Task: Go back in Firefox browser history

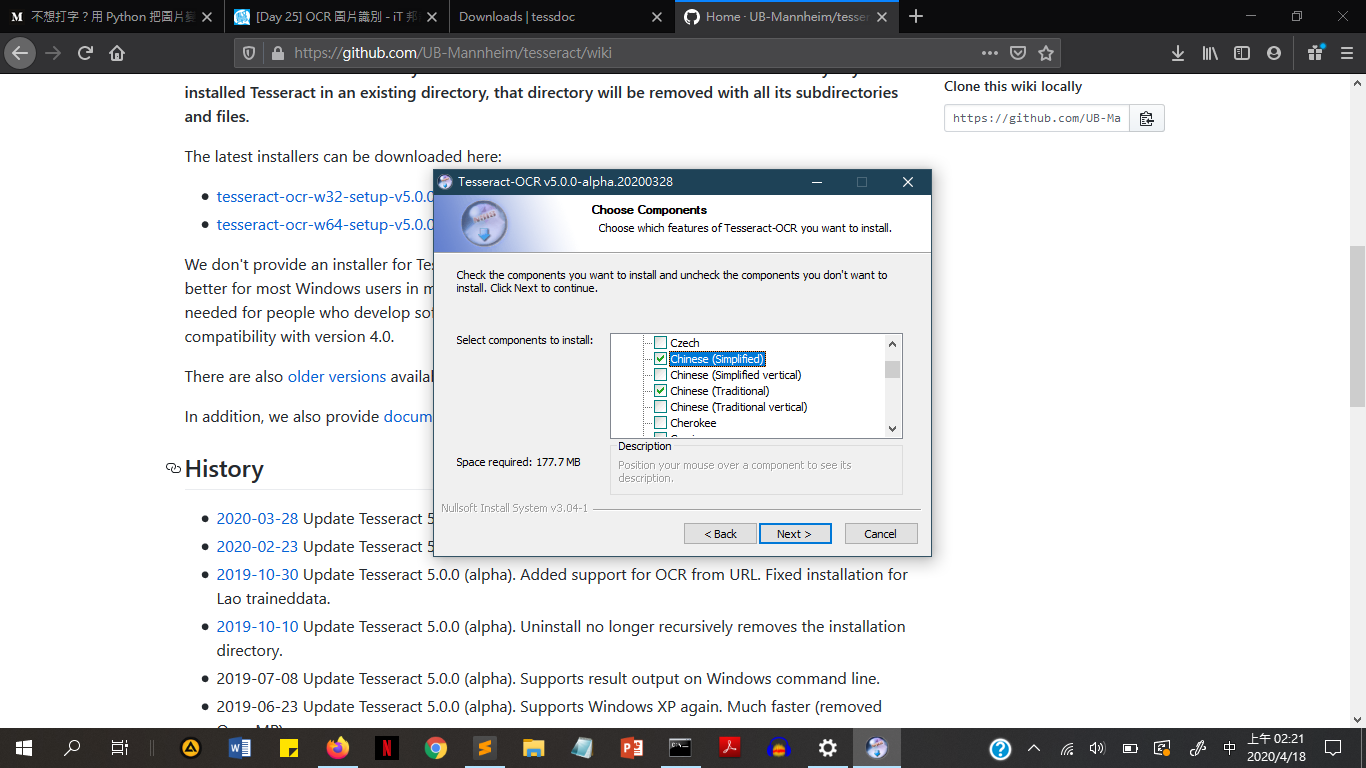Action: (20, 53)
